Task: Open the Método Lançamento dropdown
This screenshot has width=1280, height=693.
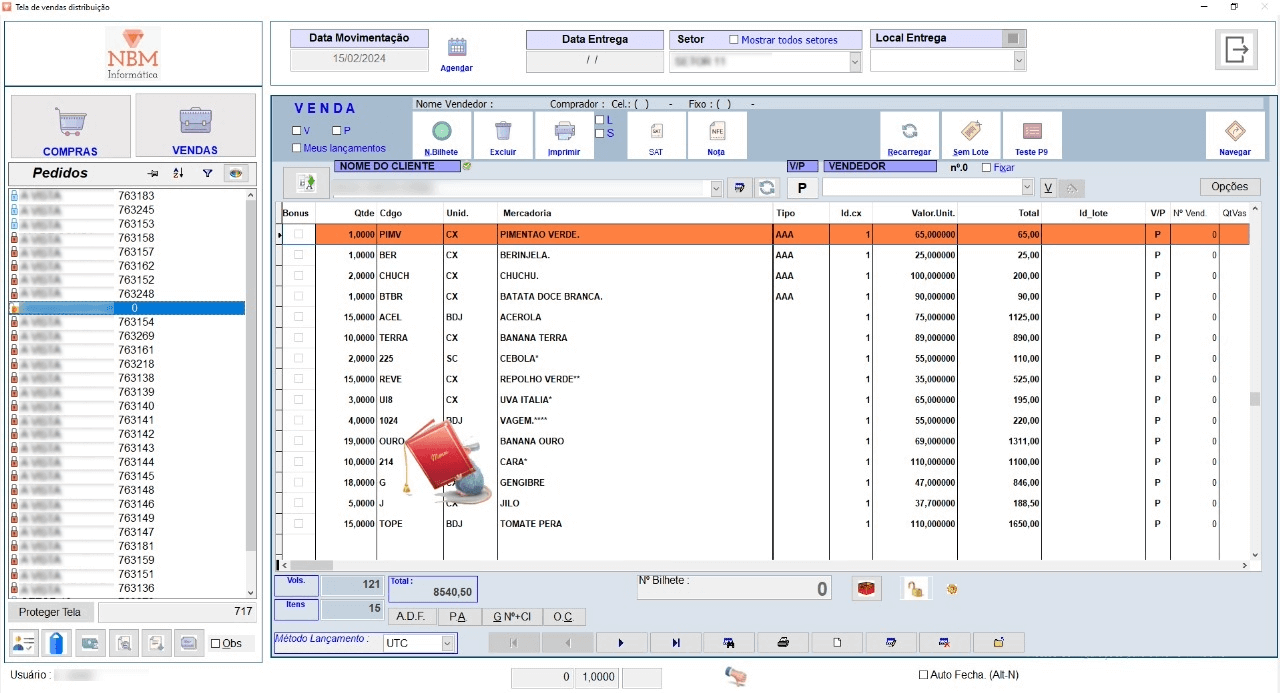Action: (x=447, y=644)
